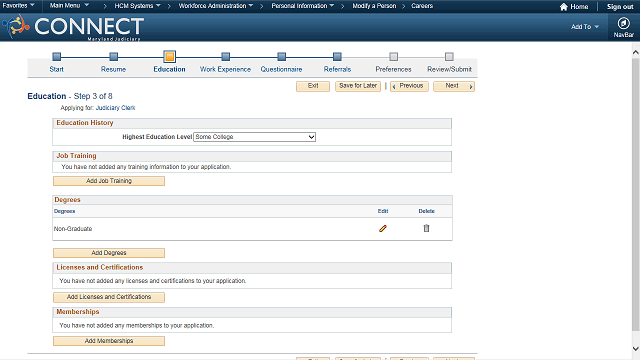Screen dimensions: 640x360
Task: Click Add Degrees button
Action: [x=109, y=253]
